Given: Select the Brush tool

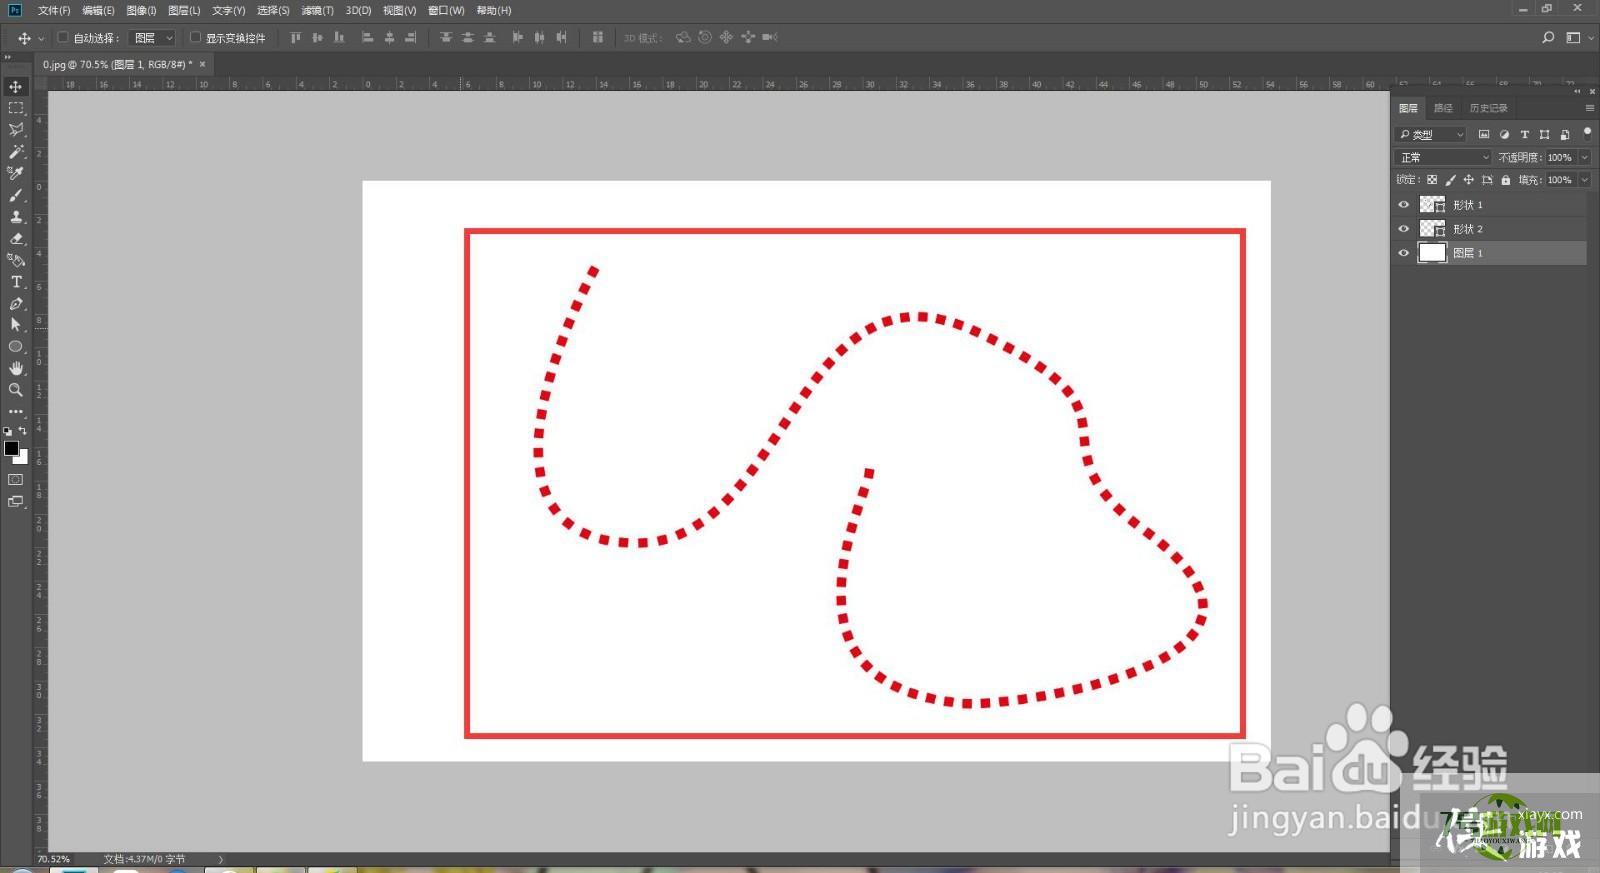Looking at the screenshot, I should [16, 195].
